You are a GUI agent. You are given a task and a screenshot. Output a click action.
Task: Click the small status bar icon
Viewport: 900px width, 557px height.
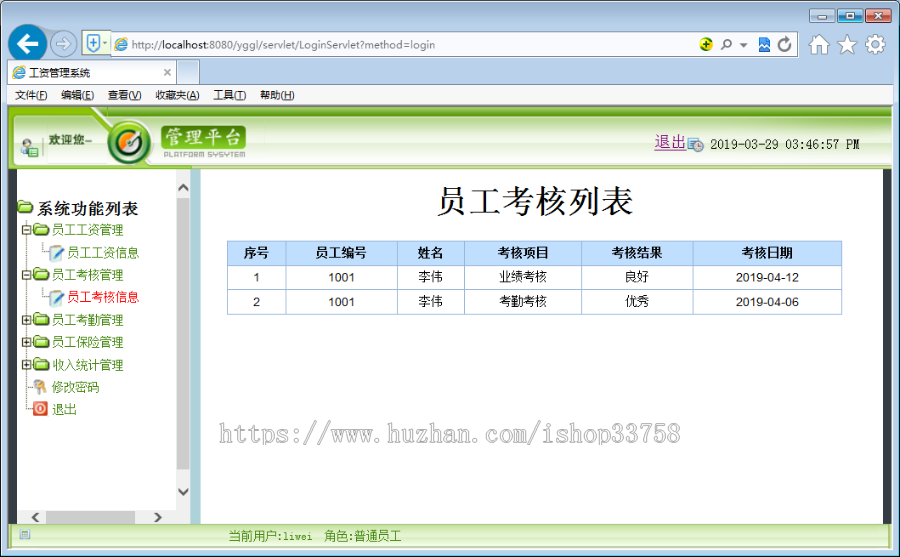25,535
